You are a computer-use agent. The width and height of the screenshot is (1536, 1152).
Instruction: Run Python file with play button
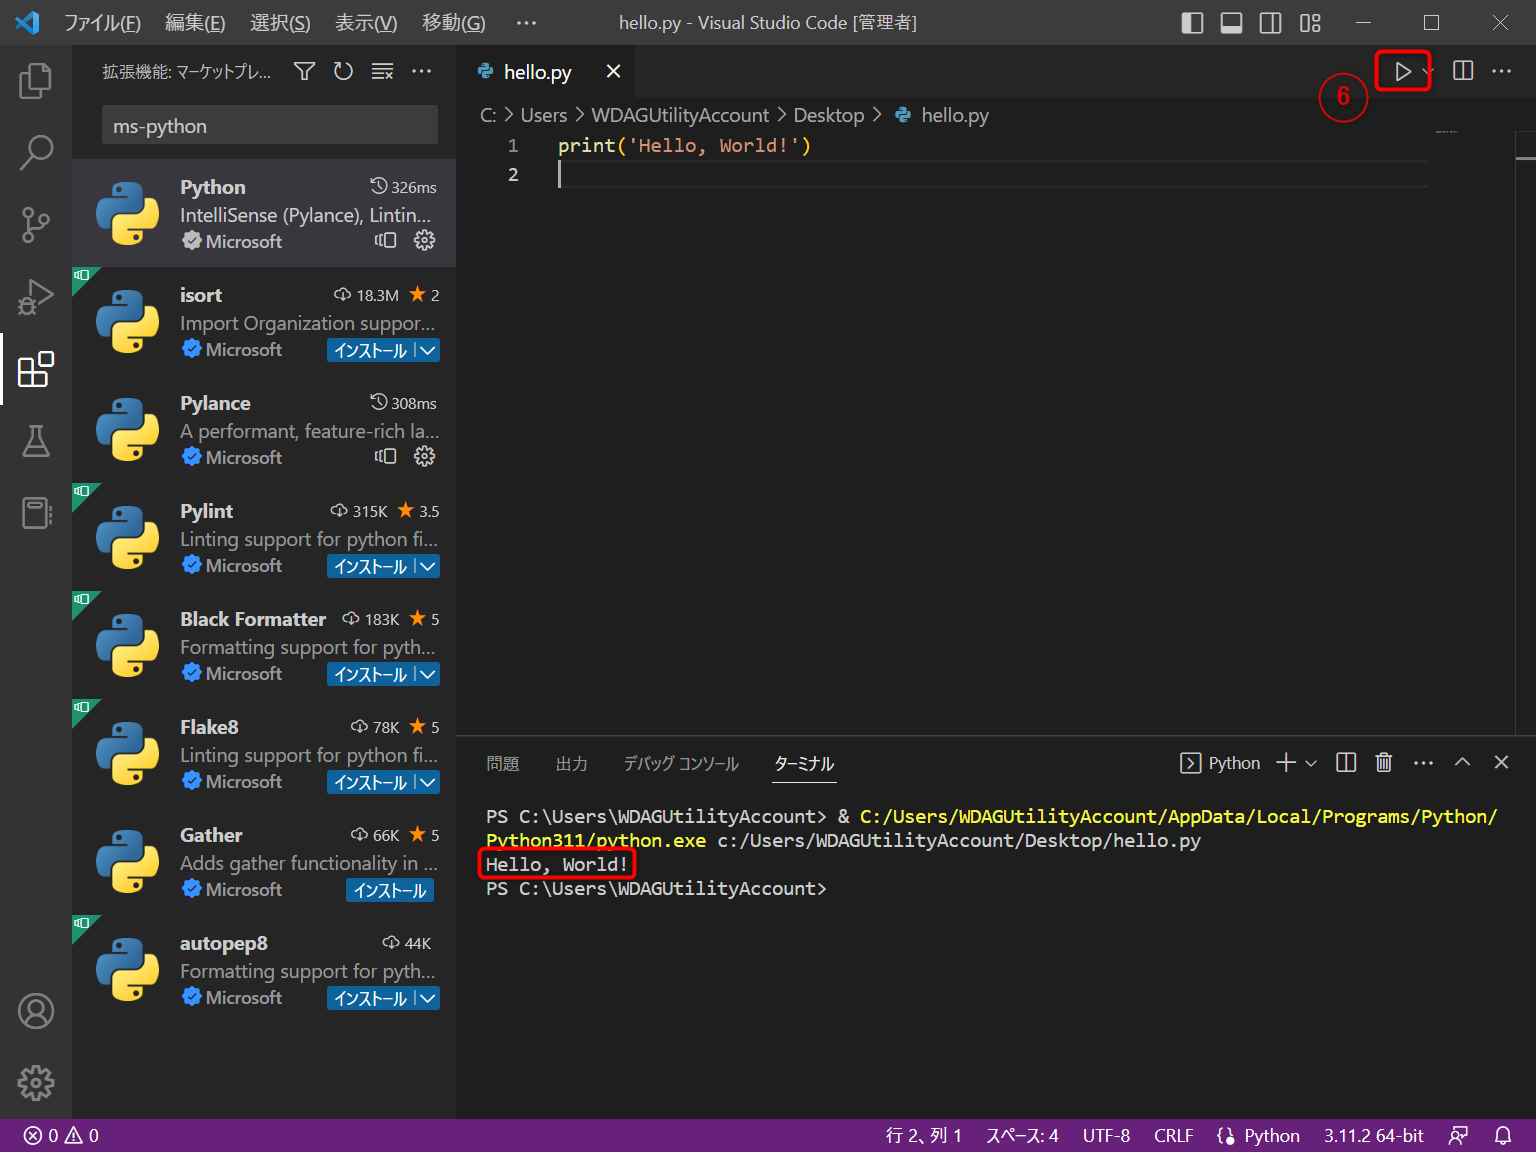coord(1403,71)
